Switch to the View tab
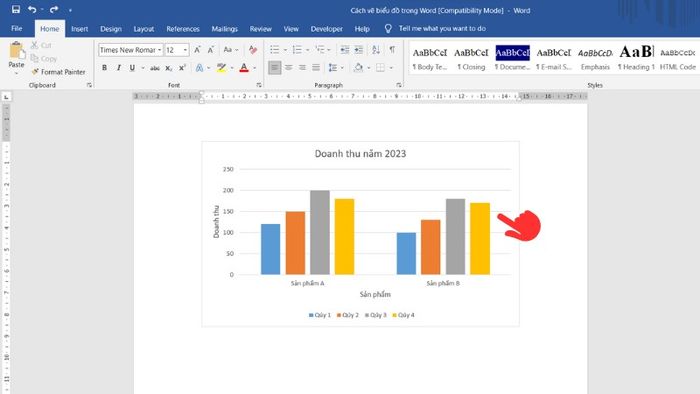Image resolution: width=700 pixels, height=394 pixels. coord(291,29)
